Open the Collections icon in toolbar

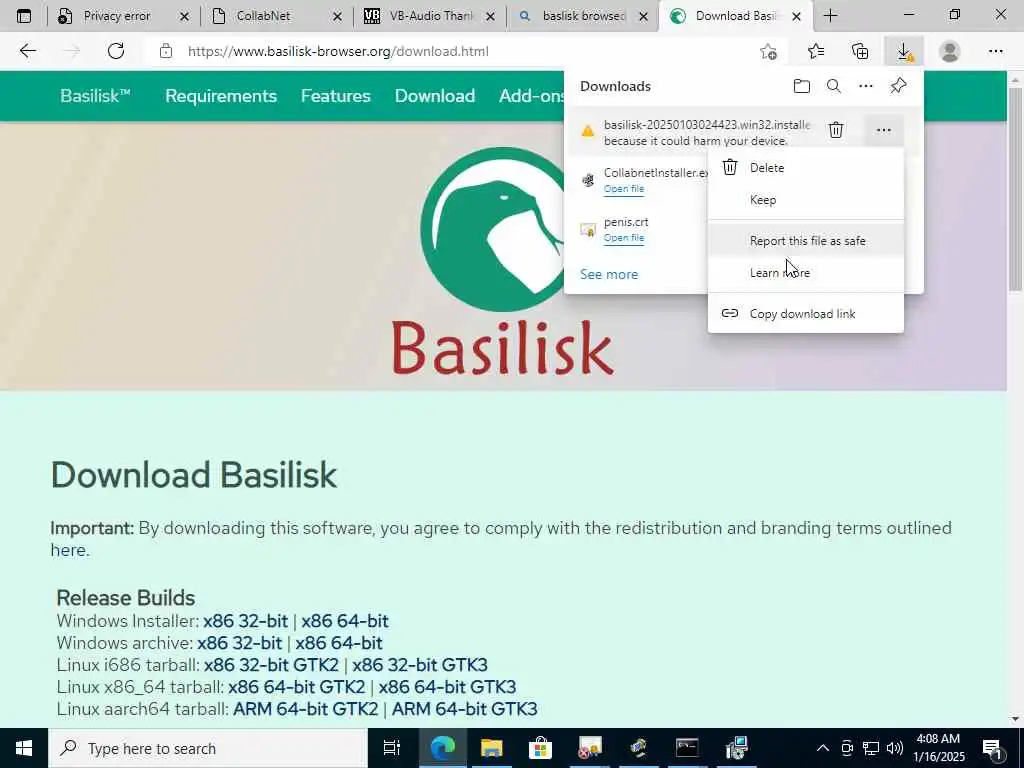860,51
